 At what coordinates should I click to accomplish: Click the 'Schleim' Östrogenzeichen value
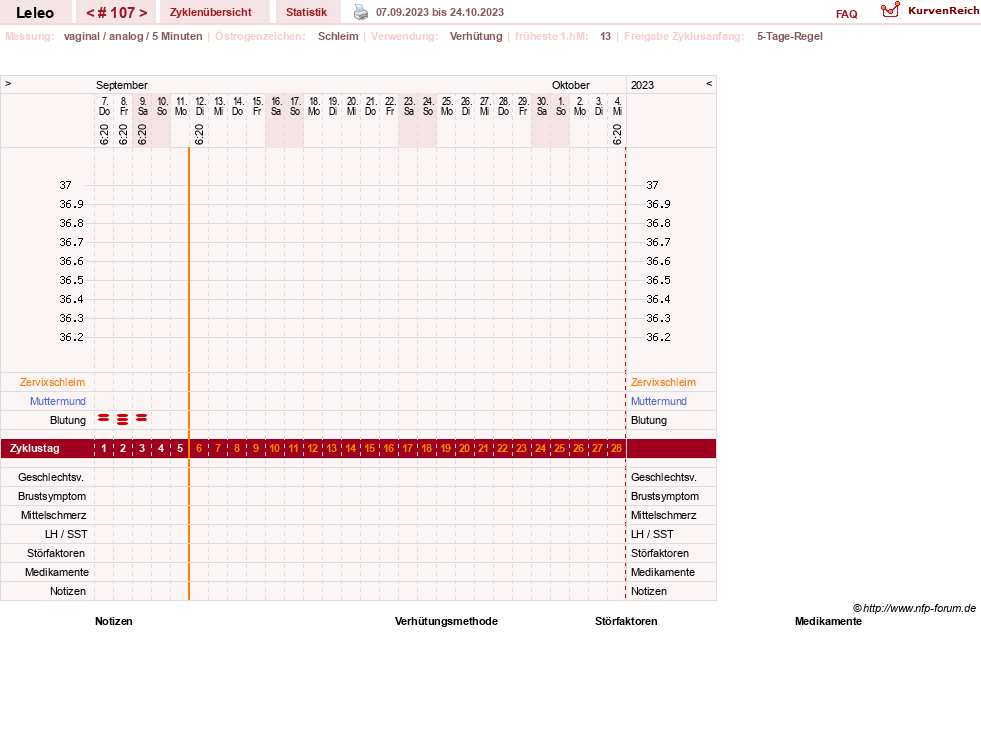(x=338, y=36)
